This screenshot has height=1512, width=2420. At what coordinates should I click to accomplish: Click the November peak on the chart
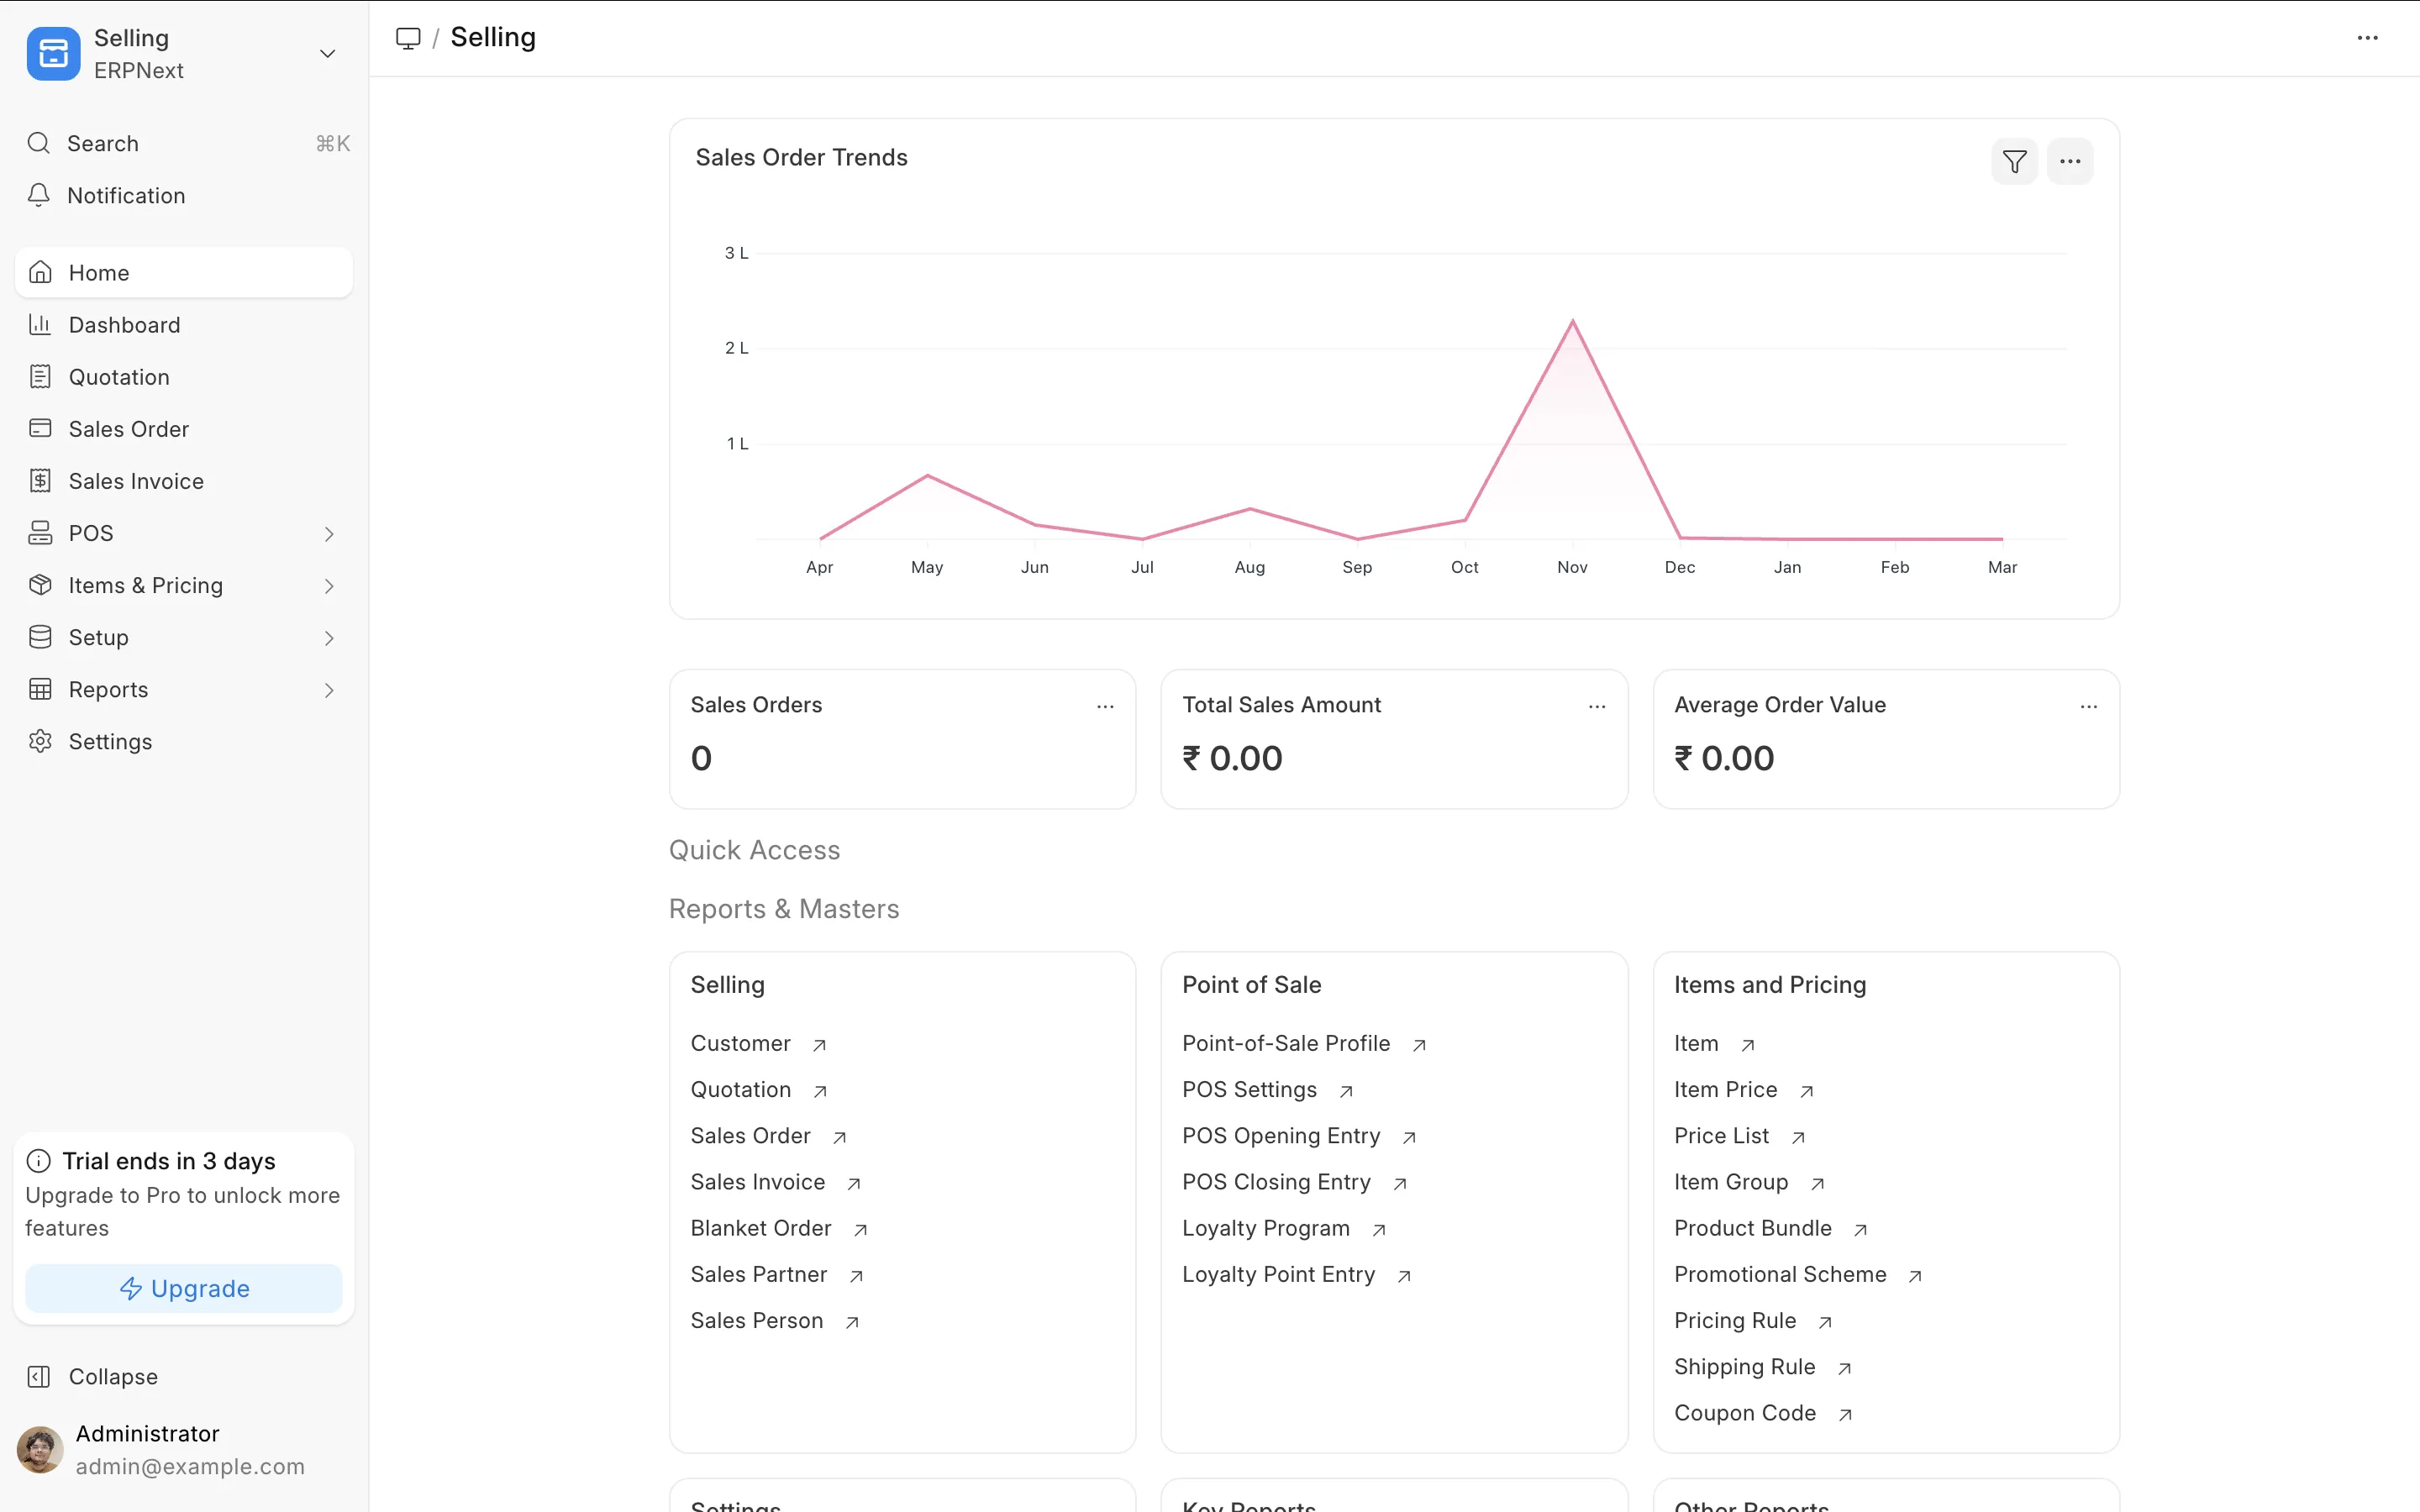(1573, 321)
